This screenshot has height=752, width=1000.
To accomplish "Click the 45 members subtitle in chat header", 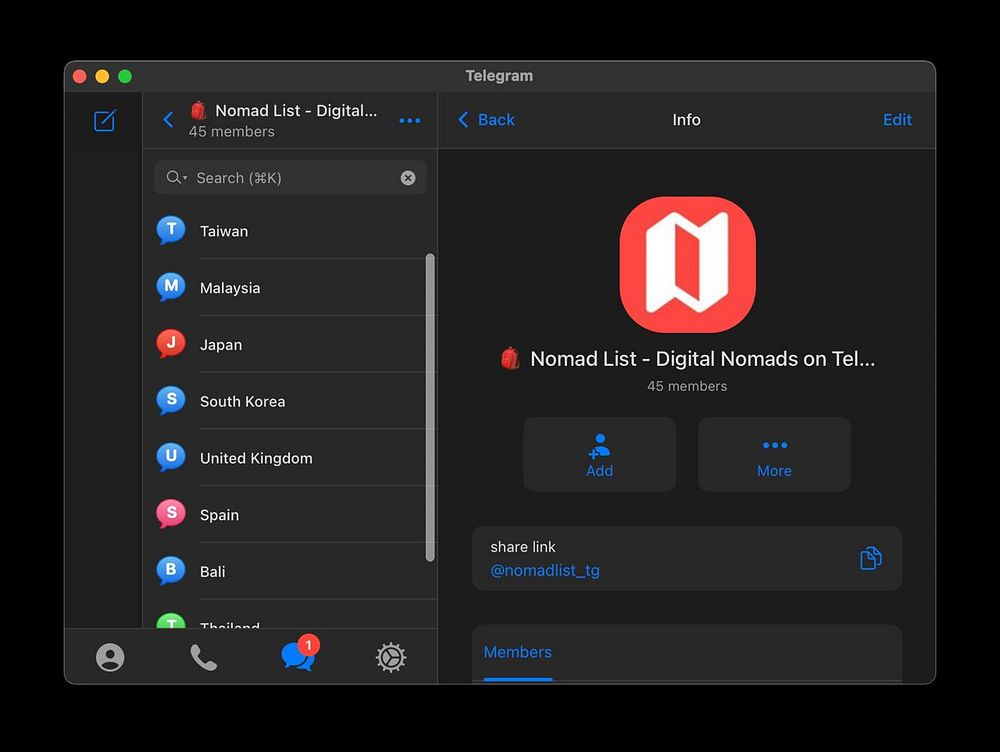I will click(232, 131).
